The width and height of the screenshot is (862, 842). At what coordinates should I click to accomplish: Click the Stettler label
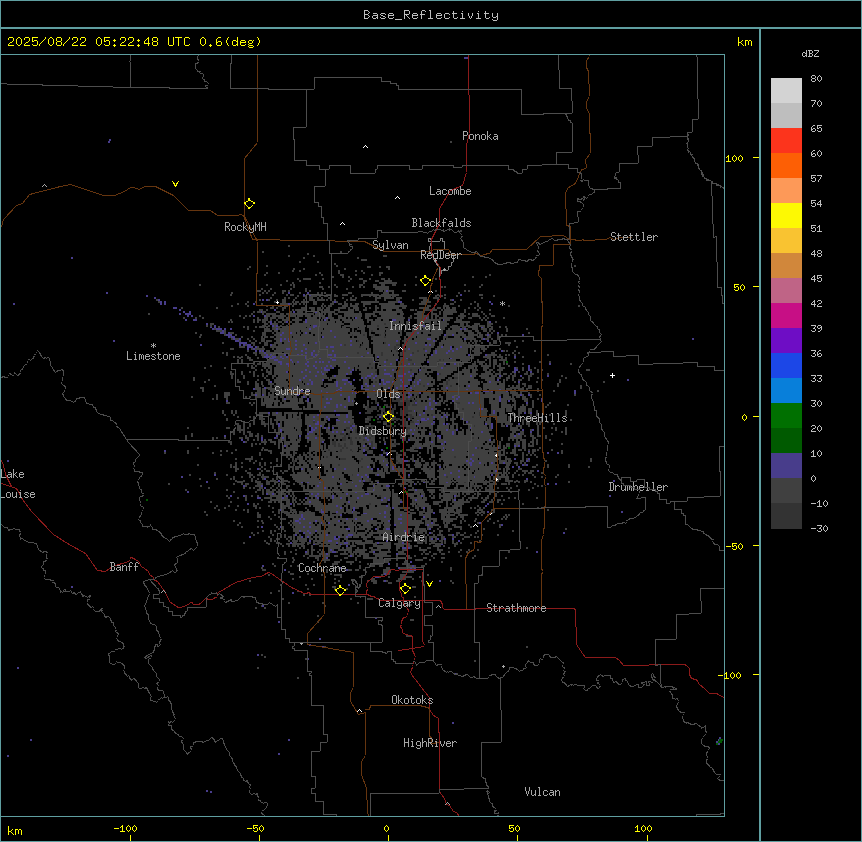[634, 237]
